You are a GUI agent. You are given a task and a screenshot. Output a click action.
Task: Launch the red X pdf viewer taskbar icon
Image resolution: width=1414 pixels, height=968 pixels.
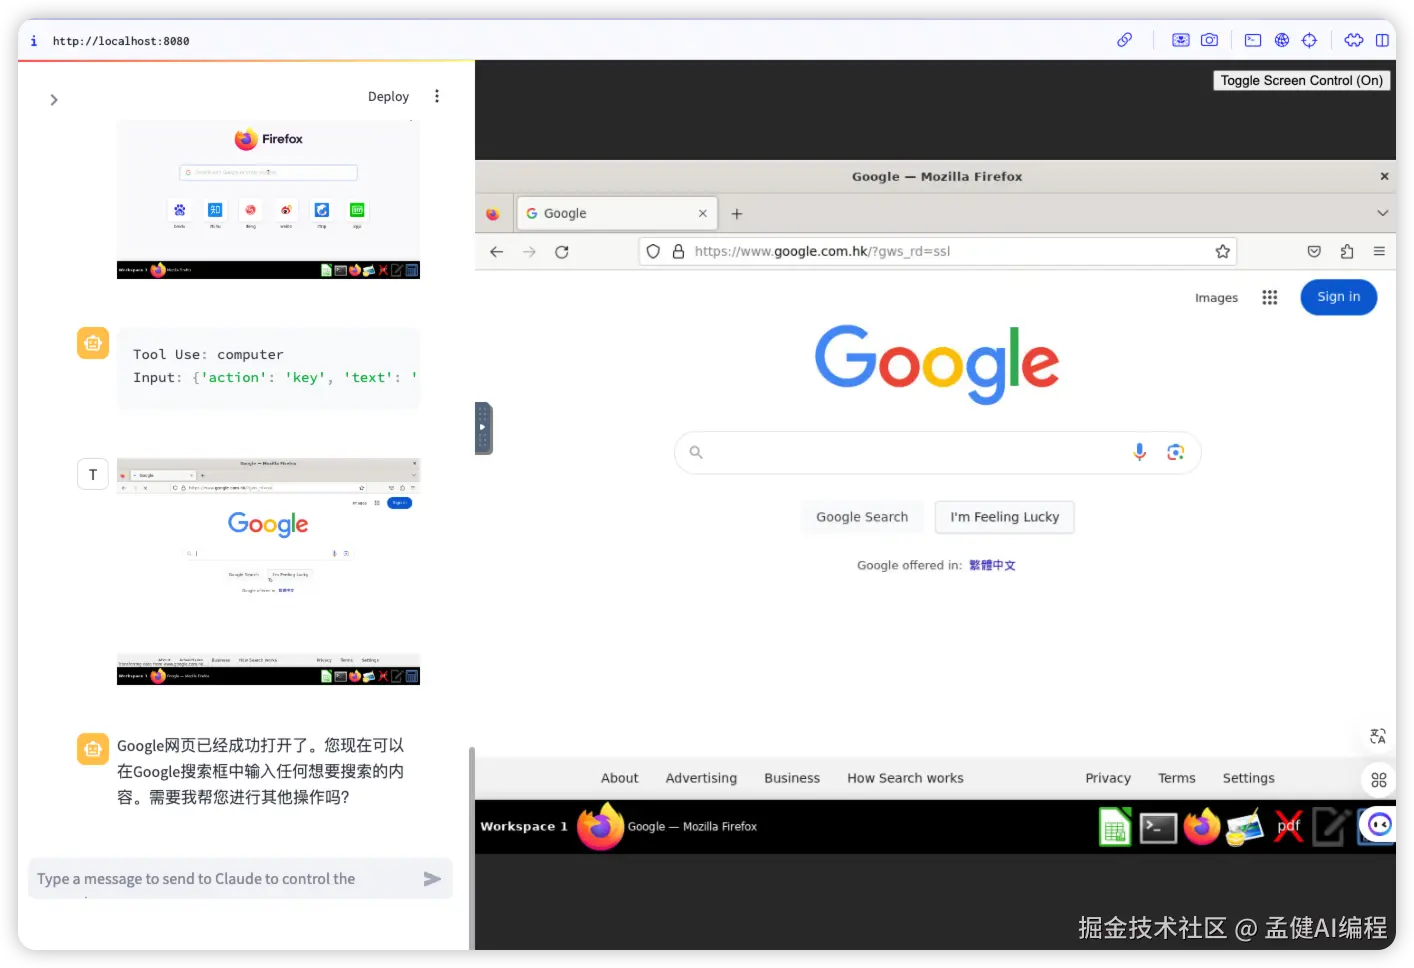tap(1289, 827)
